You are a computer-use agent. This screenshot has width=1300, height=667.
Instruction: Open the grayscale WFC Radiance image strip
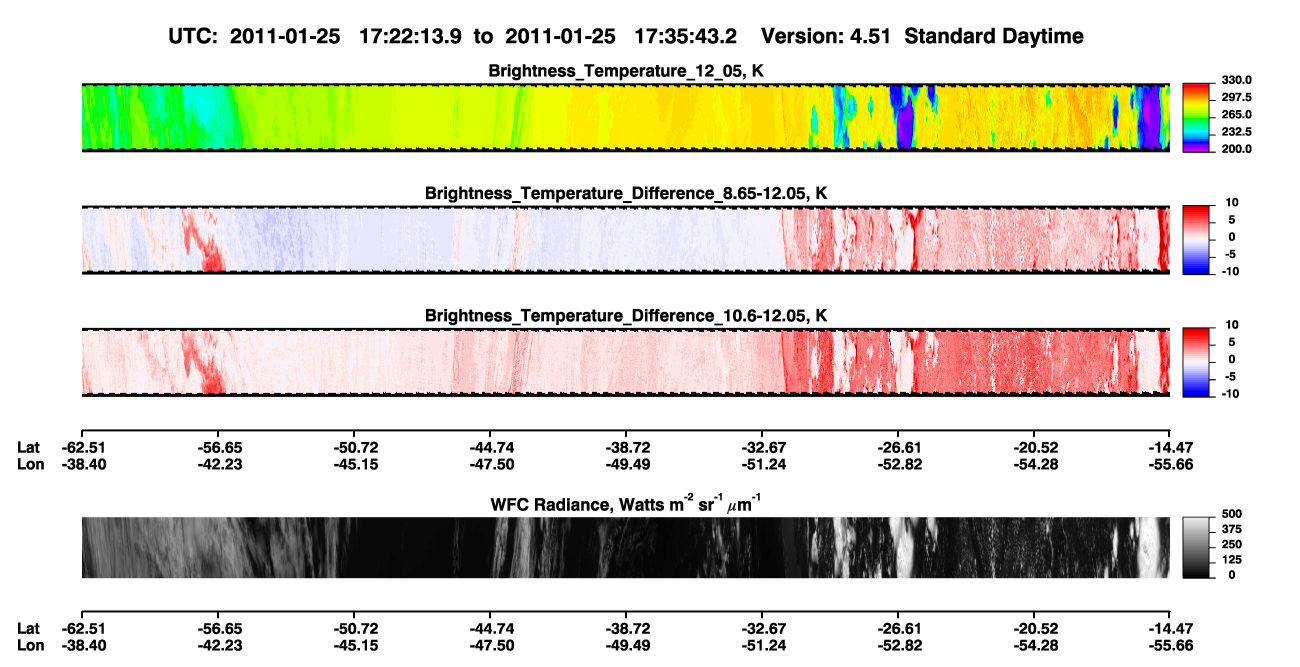click(625, 548)
